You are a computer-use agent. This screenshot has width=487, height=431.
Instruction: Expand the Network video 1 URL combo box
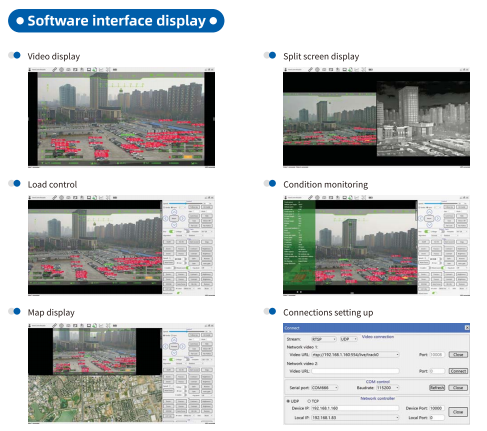355,355
